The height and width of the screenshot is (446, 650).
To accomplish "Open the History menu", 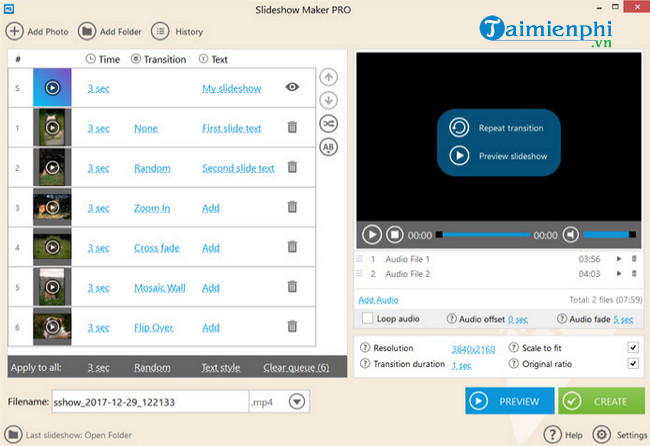I will coord(177,31).
